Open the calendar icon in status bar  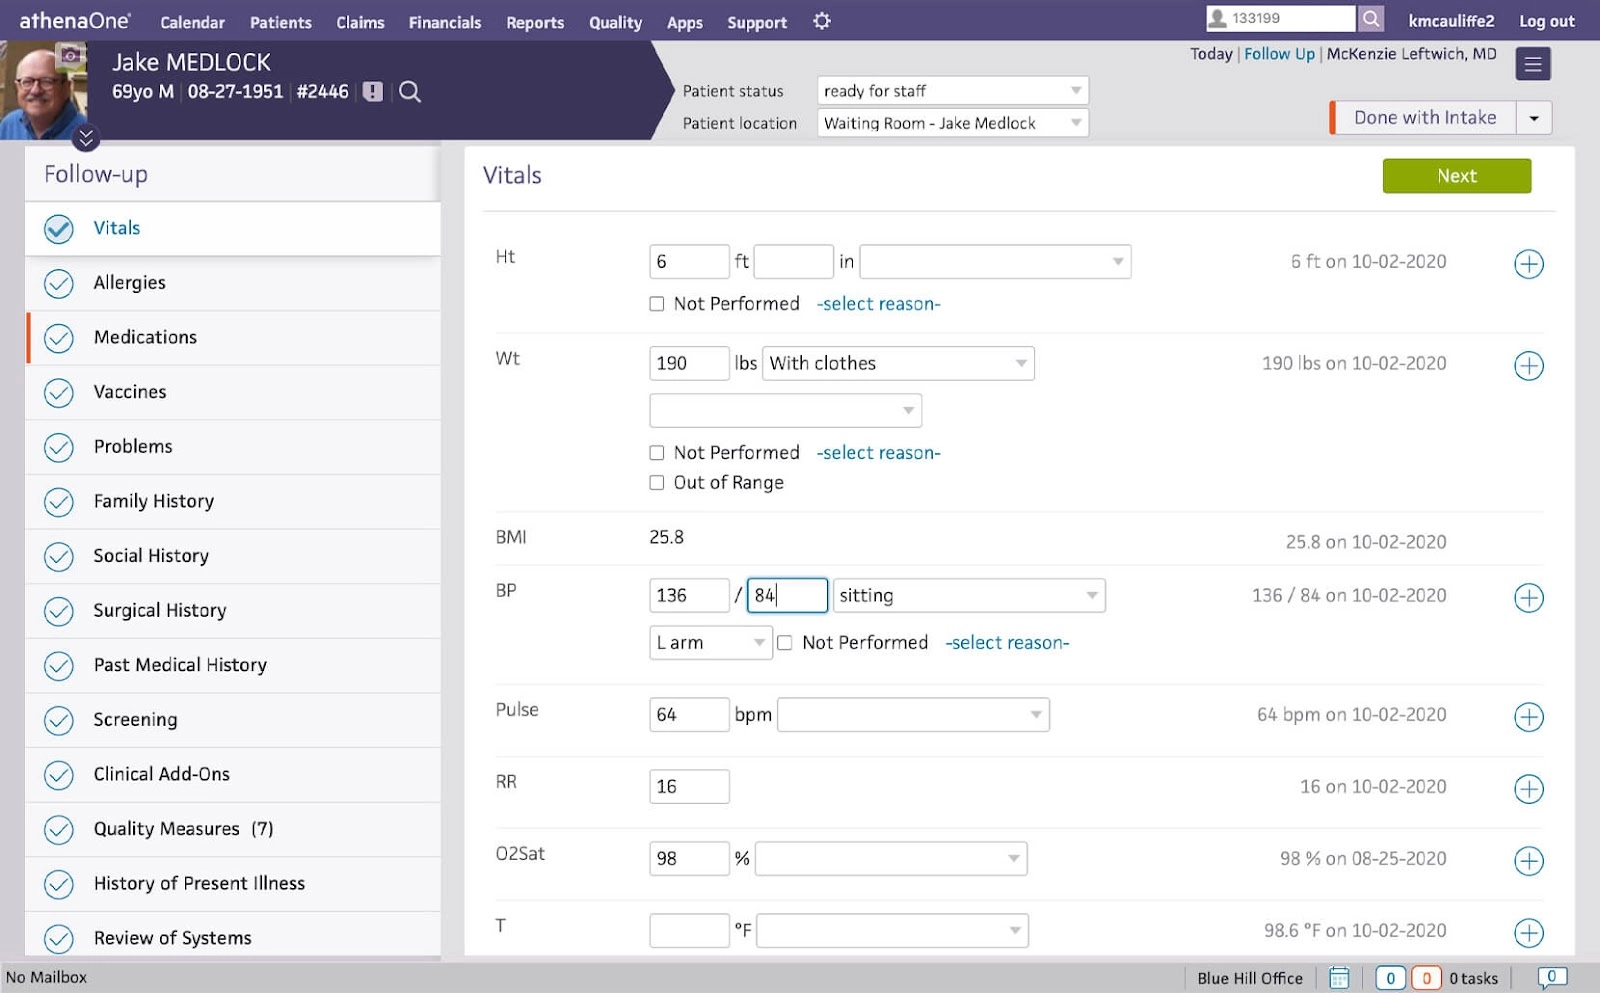tap(1339, 977)
